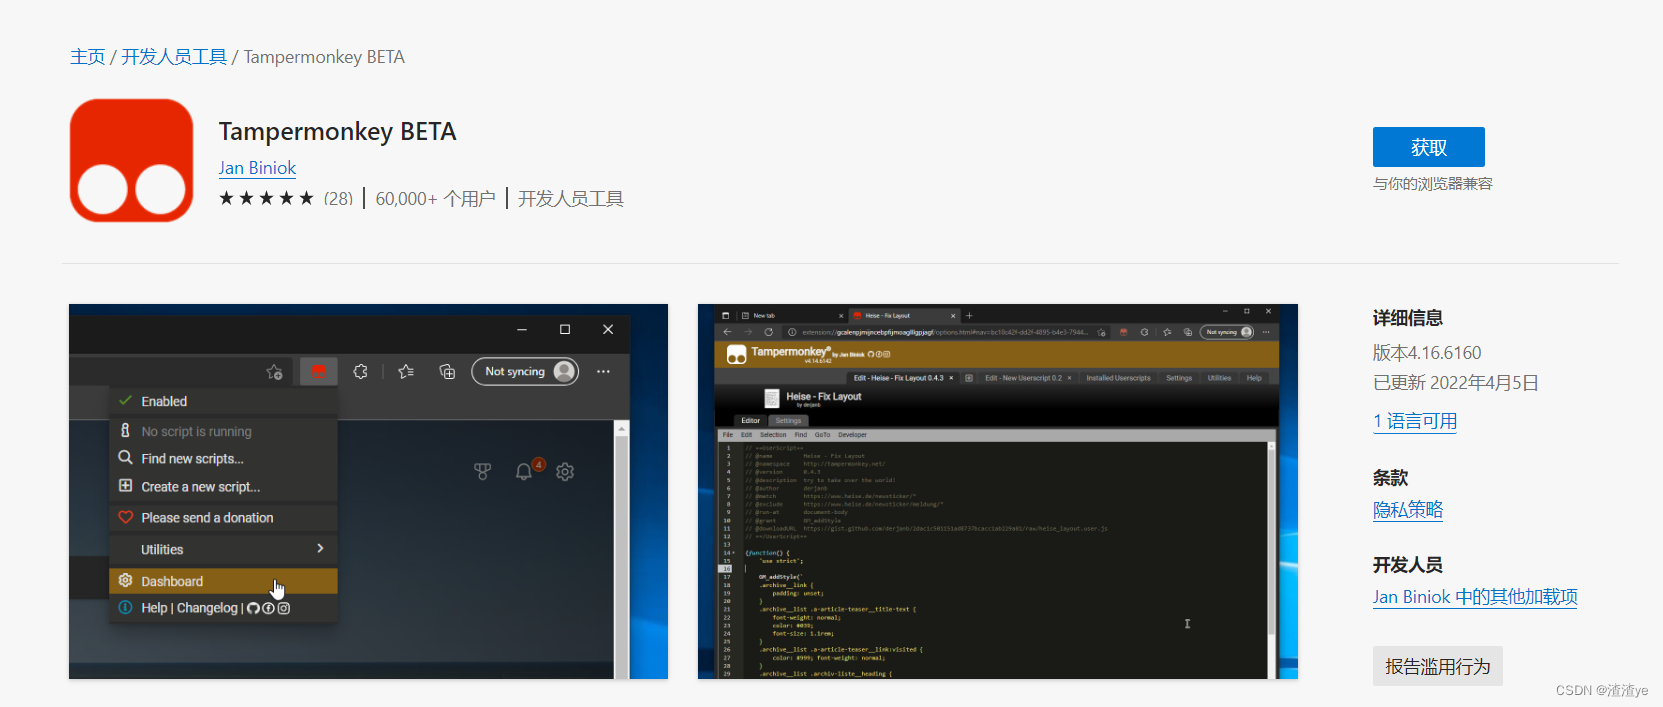Select Create a new script... in the popup menu
The width and height of the screenshot is (1663, 707).
point(223,486)
